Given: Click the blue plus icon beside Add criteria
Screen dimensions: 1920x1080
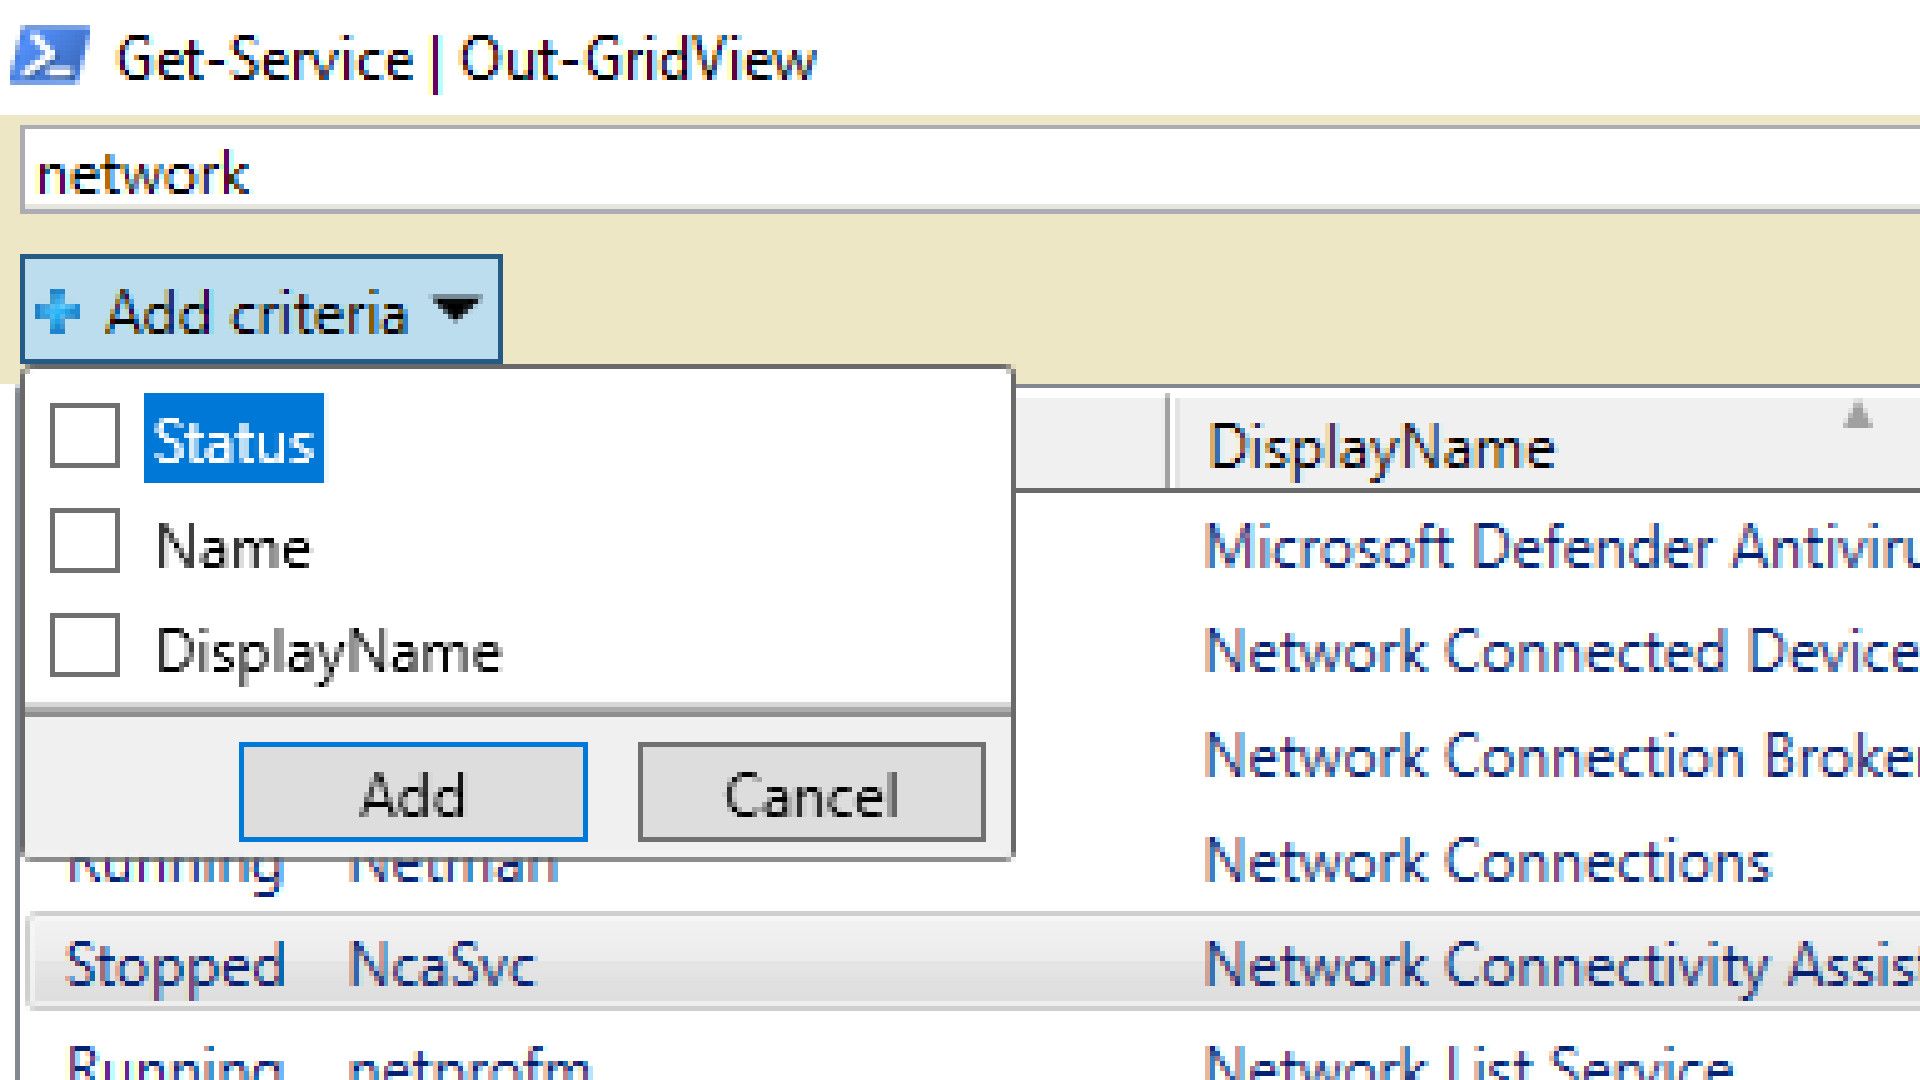Looking at the screenshot, I should [x=57, y=312].
